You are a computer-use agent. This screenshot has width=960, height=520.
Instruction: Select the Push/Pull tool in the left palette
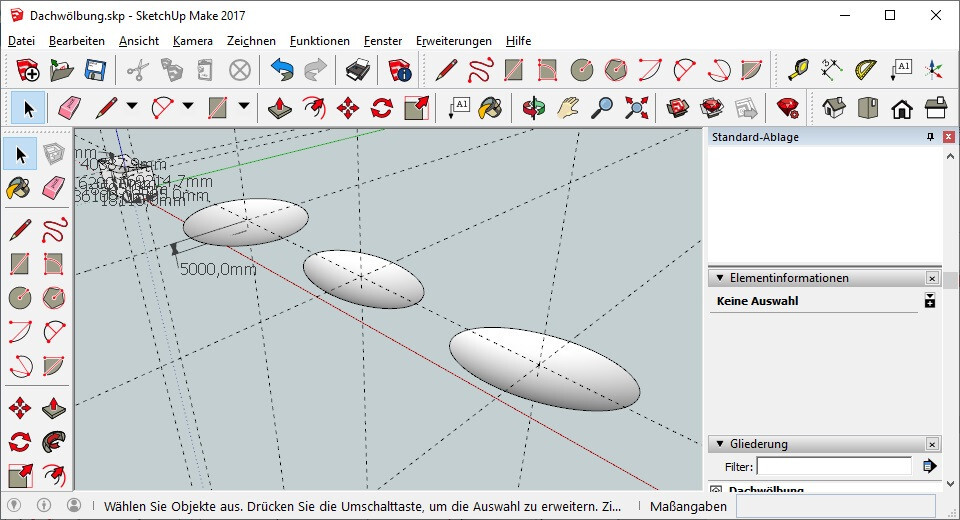[54, 408]
